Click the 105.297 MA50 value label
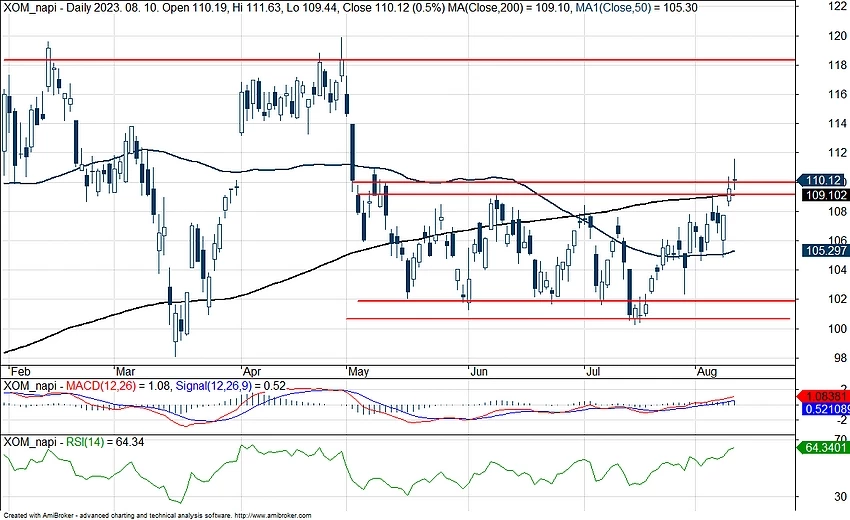Image resolution: width=850 pixels, height=520 pixels. coord(825,251)
